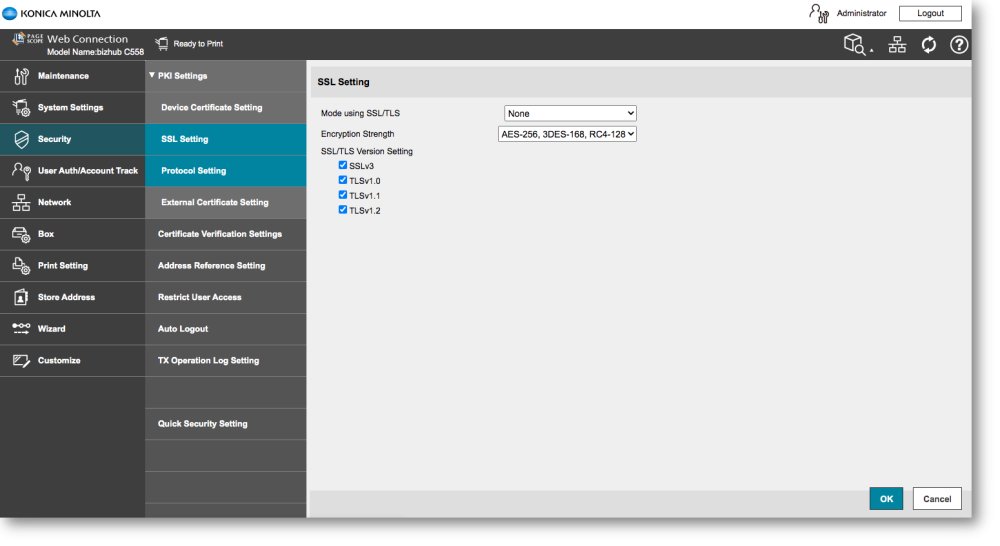Screen dimensions: 1000x546
Task: Click the Administrator label
Action: [x=862, y=13]
